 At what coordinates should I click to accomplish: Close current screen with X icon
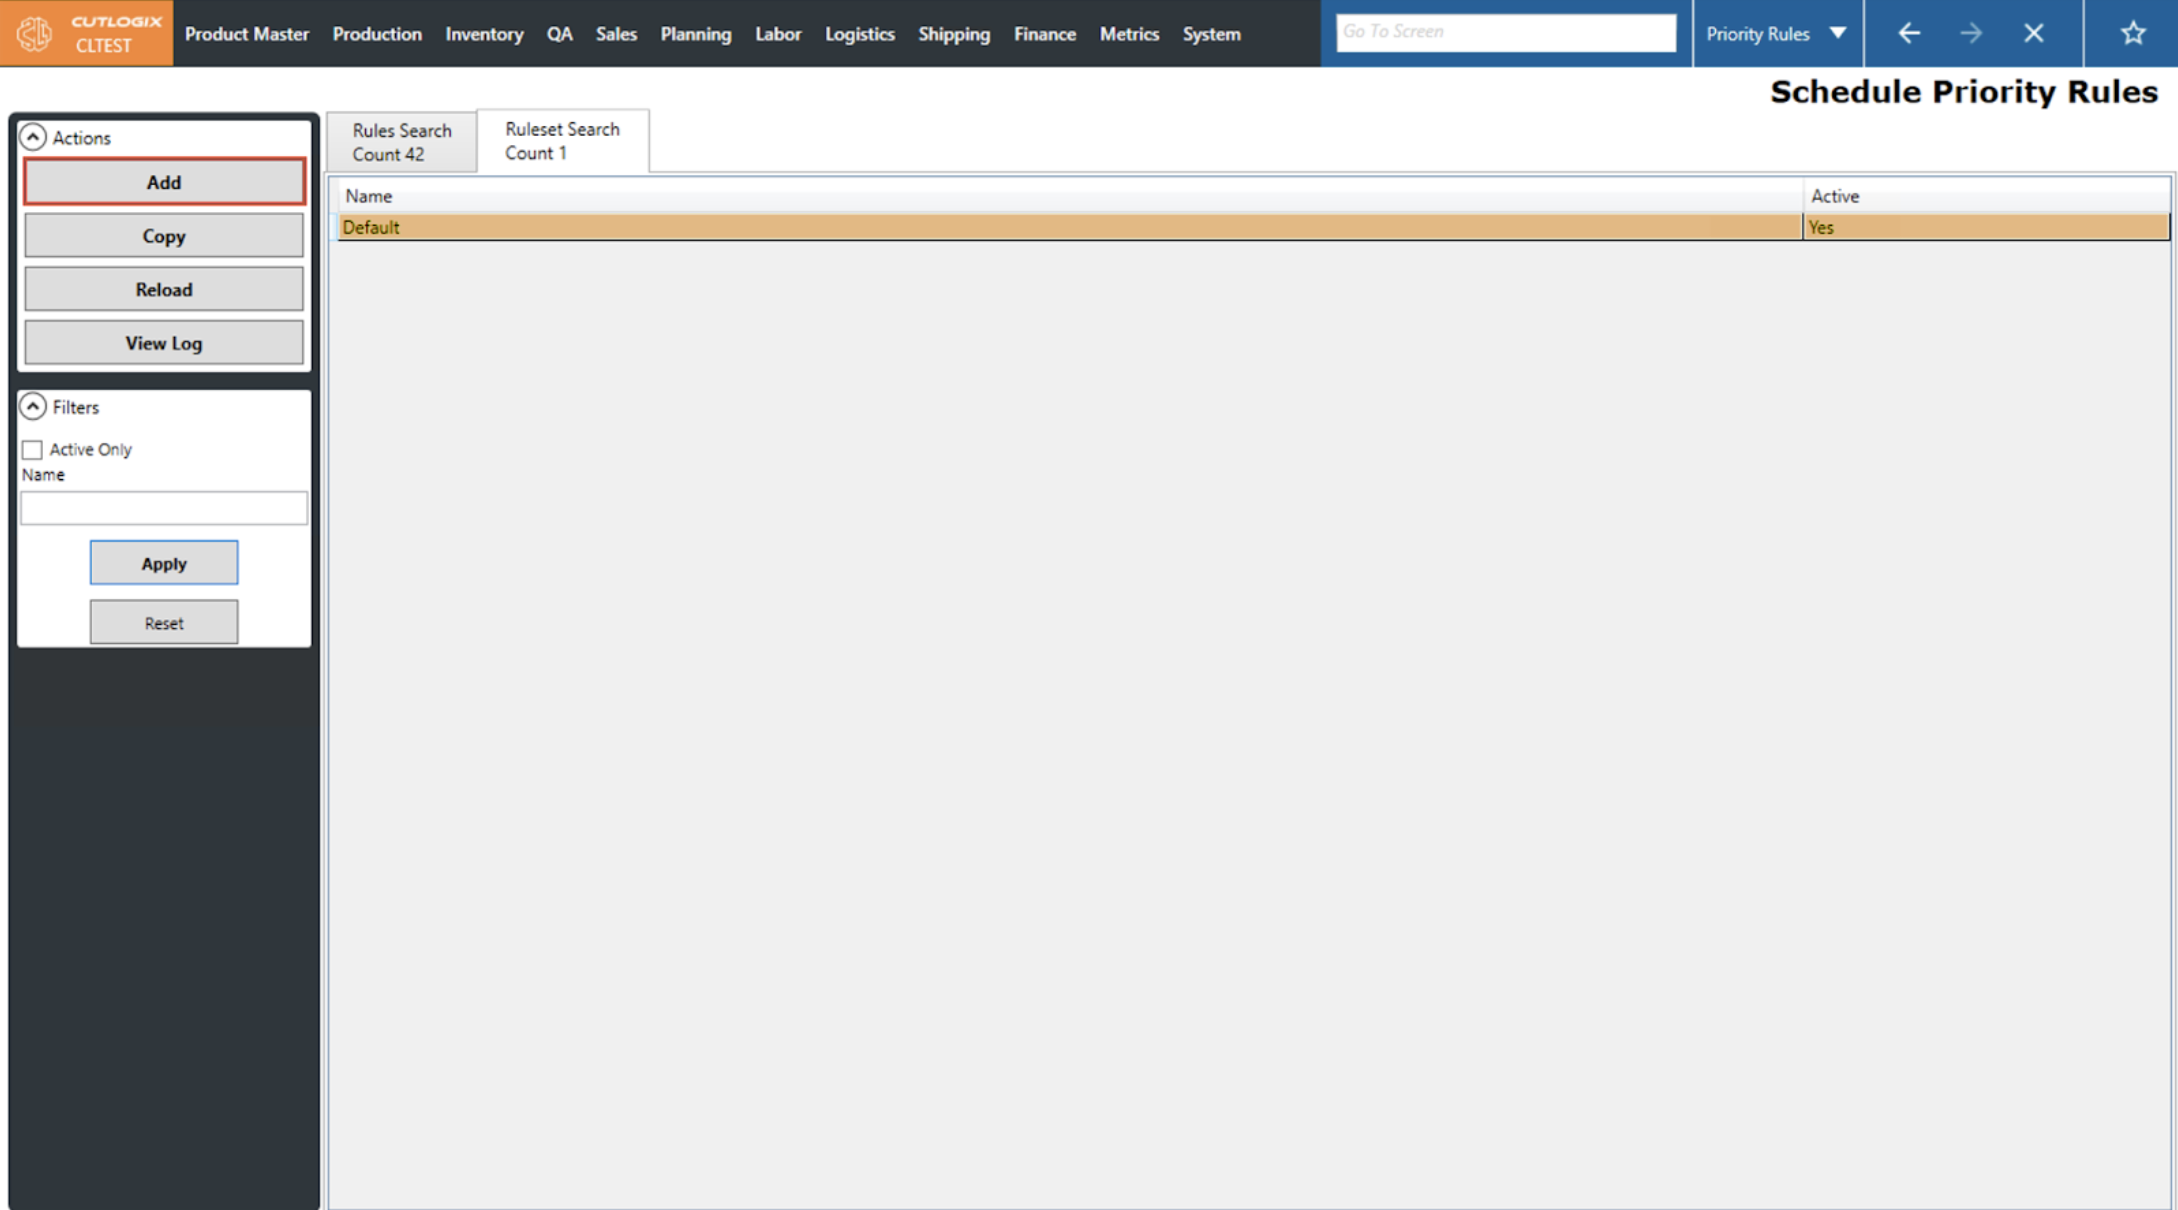[2033, 33]
